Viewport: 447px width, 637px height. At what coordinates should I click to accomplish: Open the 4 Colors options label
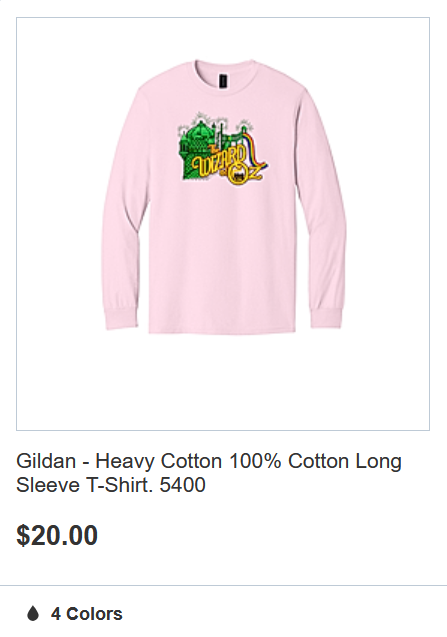86,614
